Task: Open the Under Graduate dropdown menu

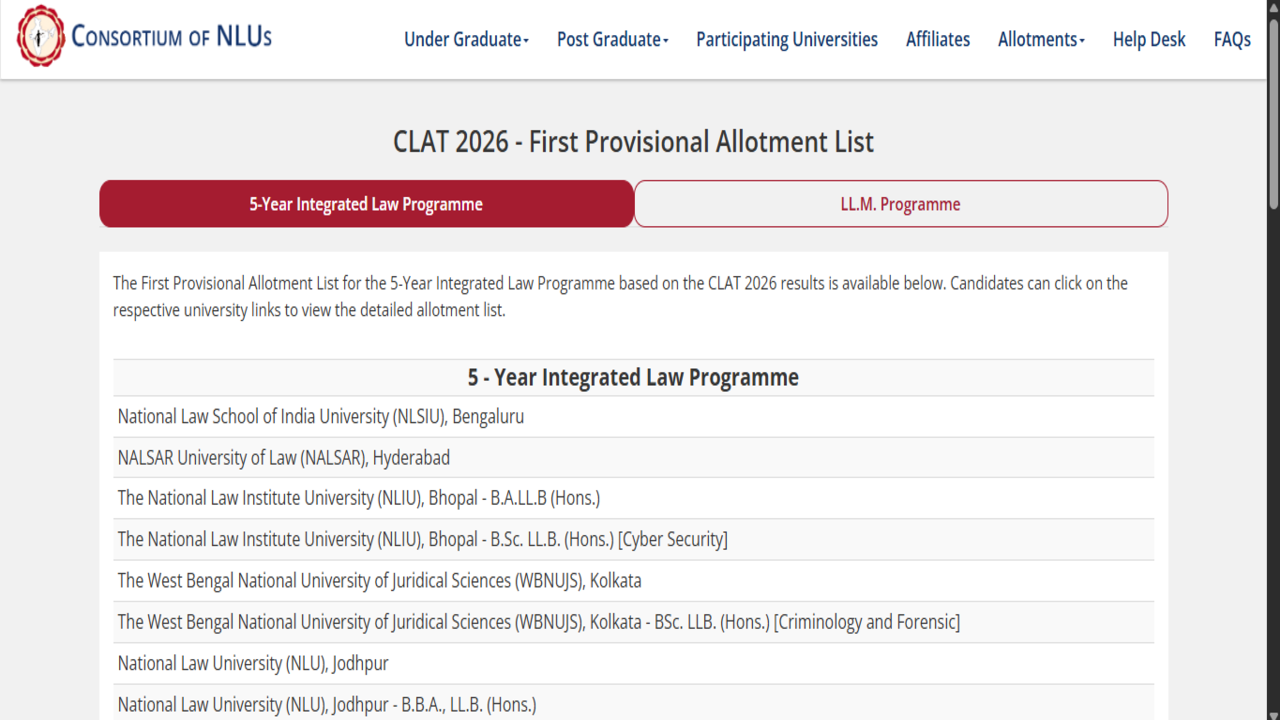Action: pos(466,39)
